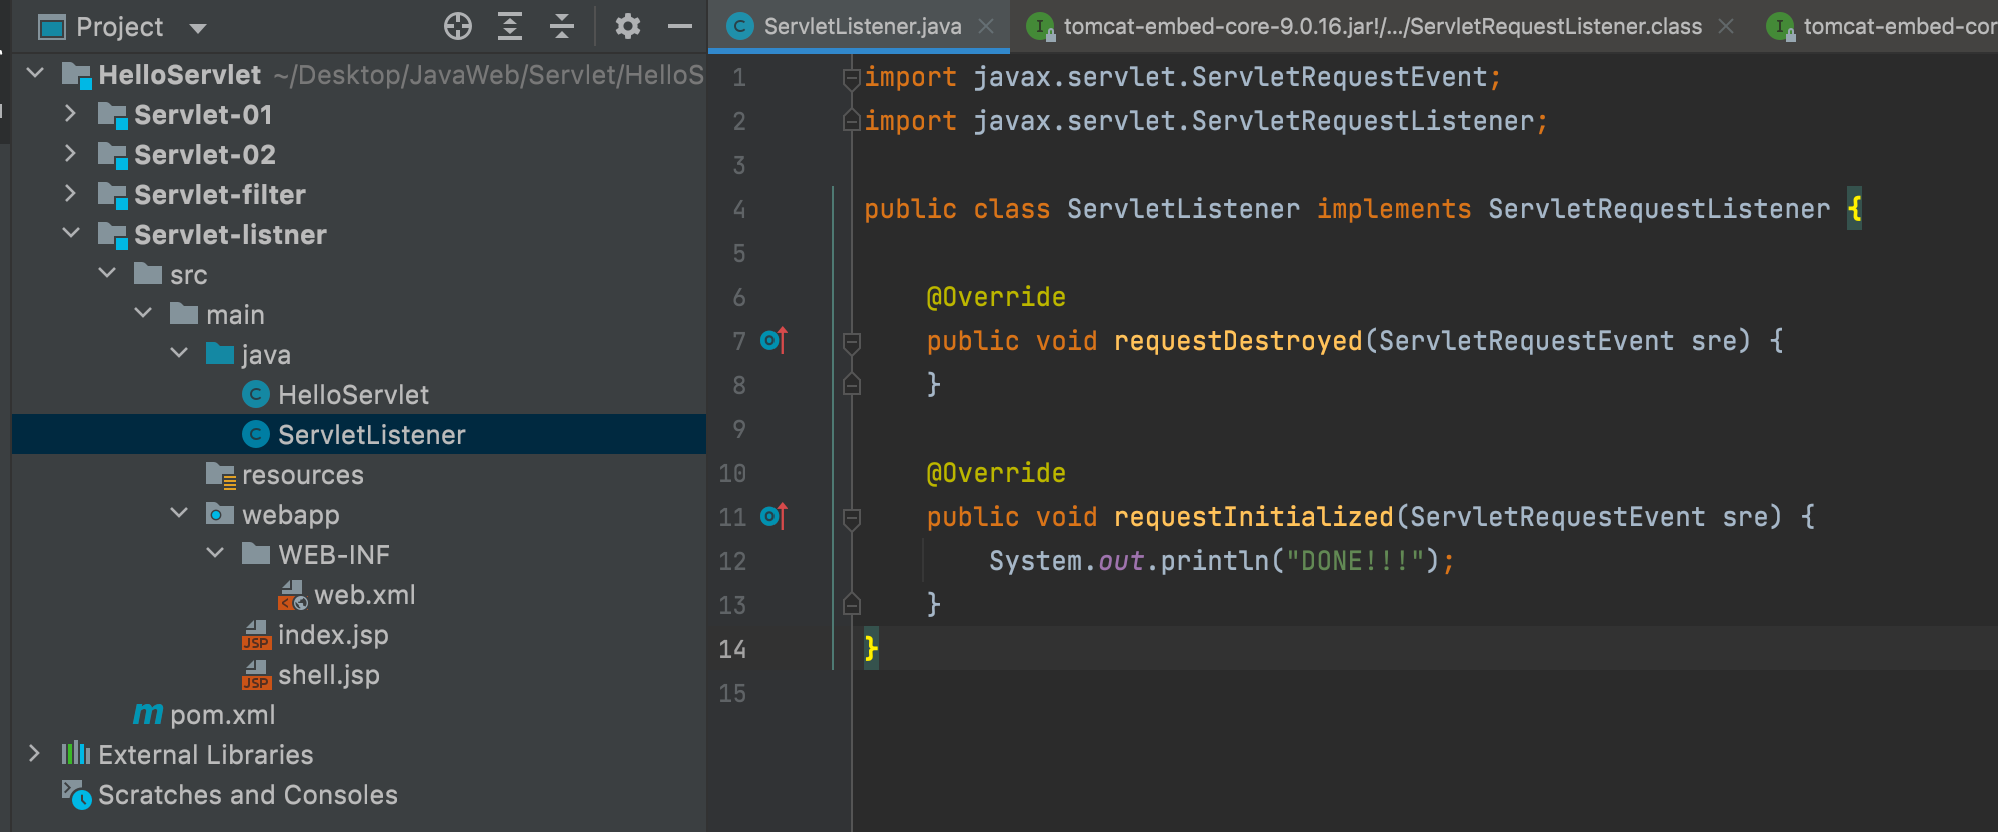Fold the requestInitialized method at line 11
The height and width of the screenshot is (832, 1998).
click(852, 518)
